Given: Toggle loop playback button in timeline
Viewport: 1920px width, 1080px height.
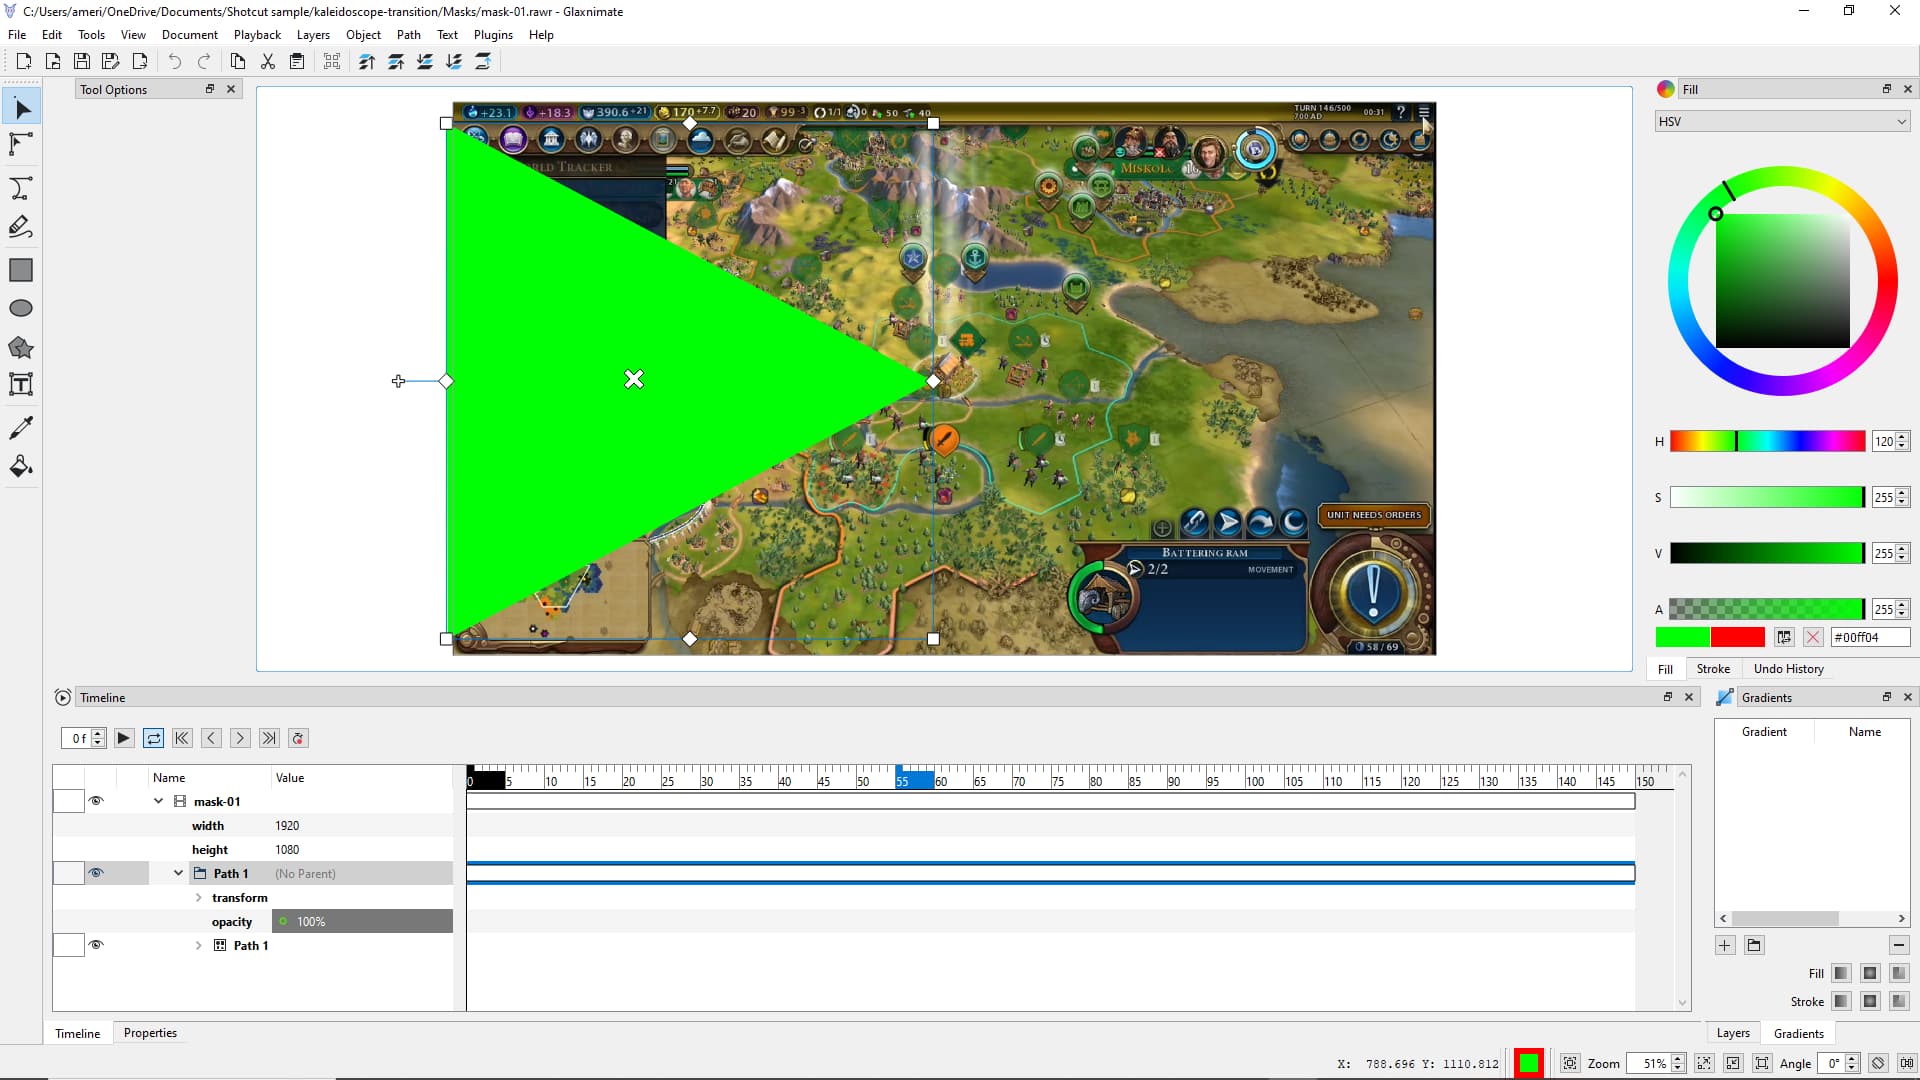Looking at the screenshot, I should 153,738.
